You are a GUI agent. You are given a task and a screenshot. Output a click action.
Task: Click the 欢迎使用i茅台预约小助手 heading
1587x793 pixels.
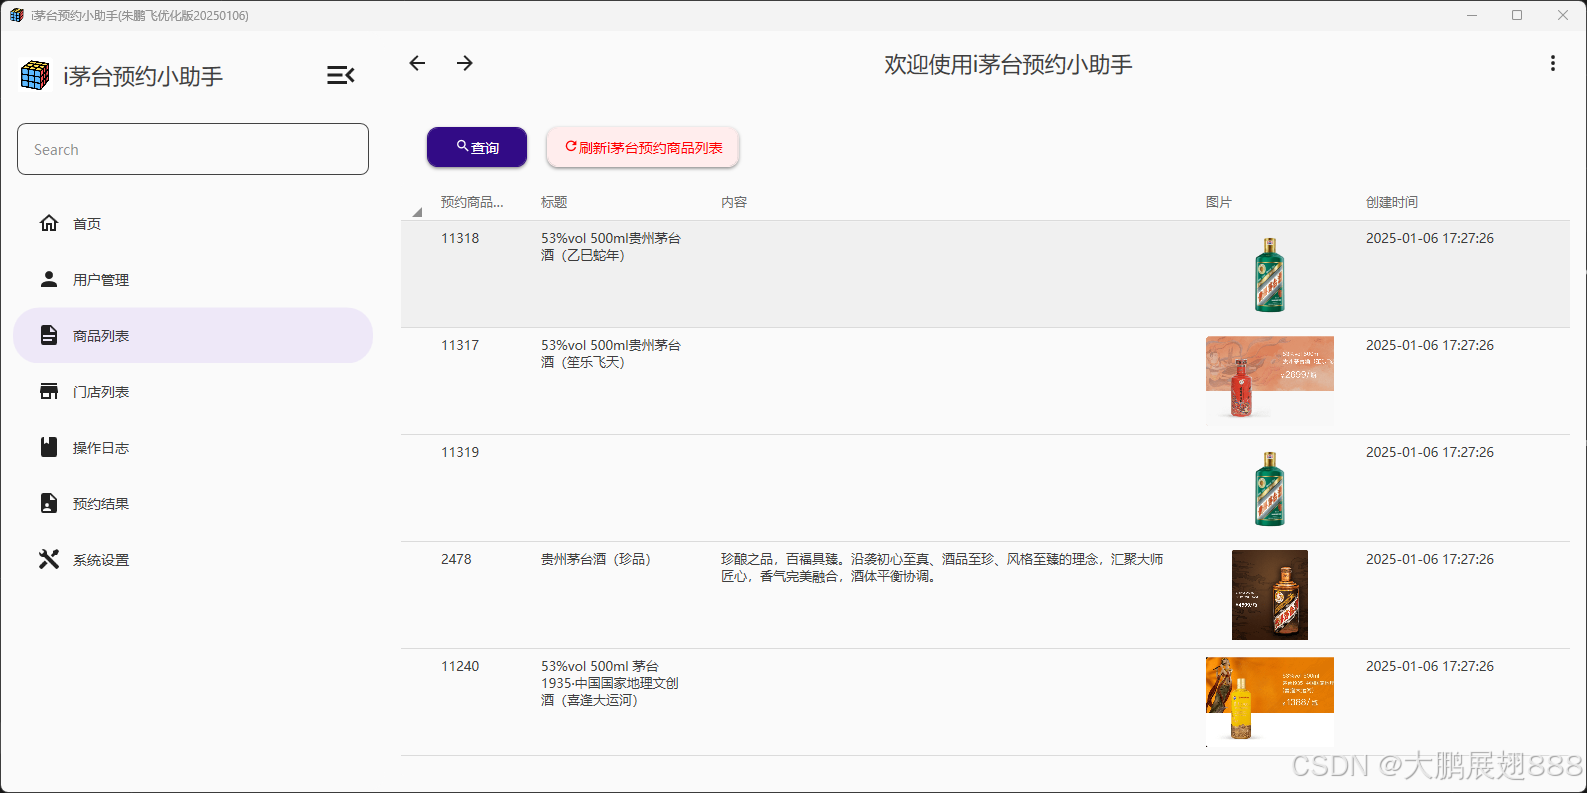coord(1008,64)
